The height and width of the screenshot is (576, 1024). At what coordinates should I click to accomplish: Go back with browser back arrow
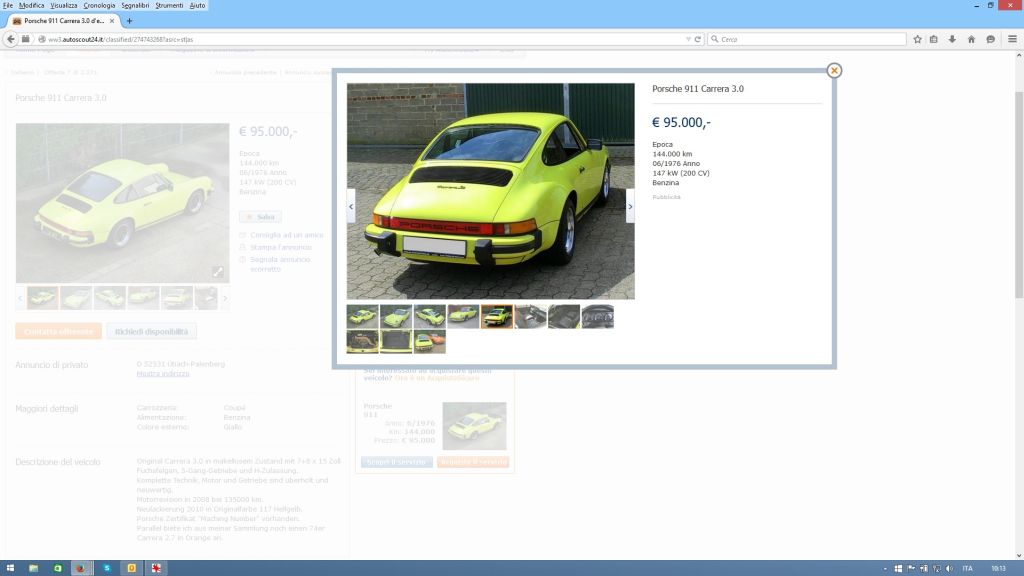point(10,39)
